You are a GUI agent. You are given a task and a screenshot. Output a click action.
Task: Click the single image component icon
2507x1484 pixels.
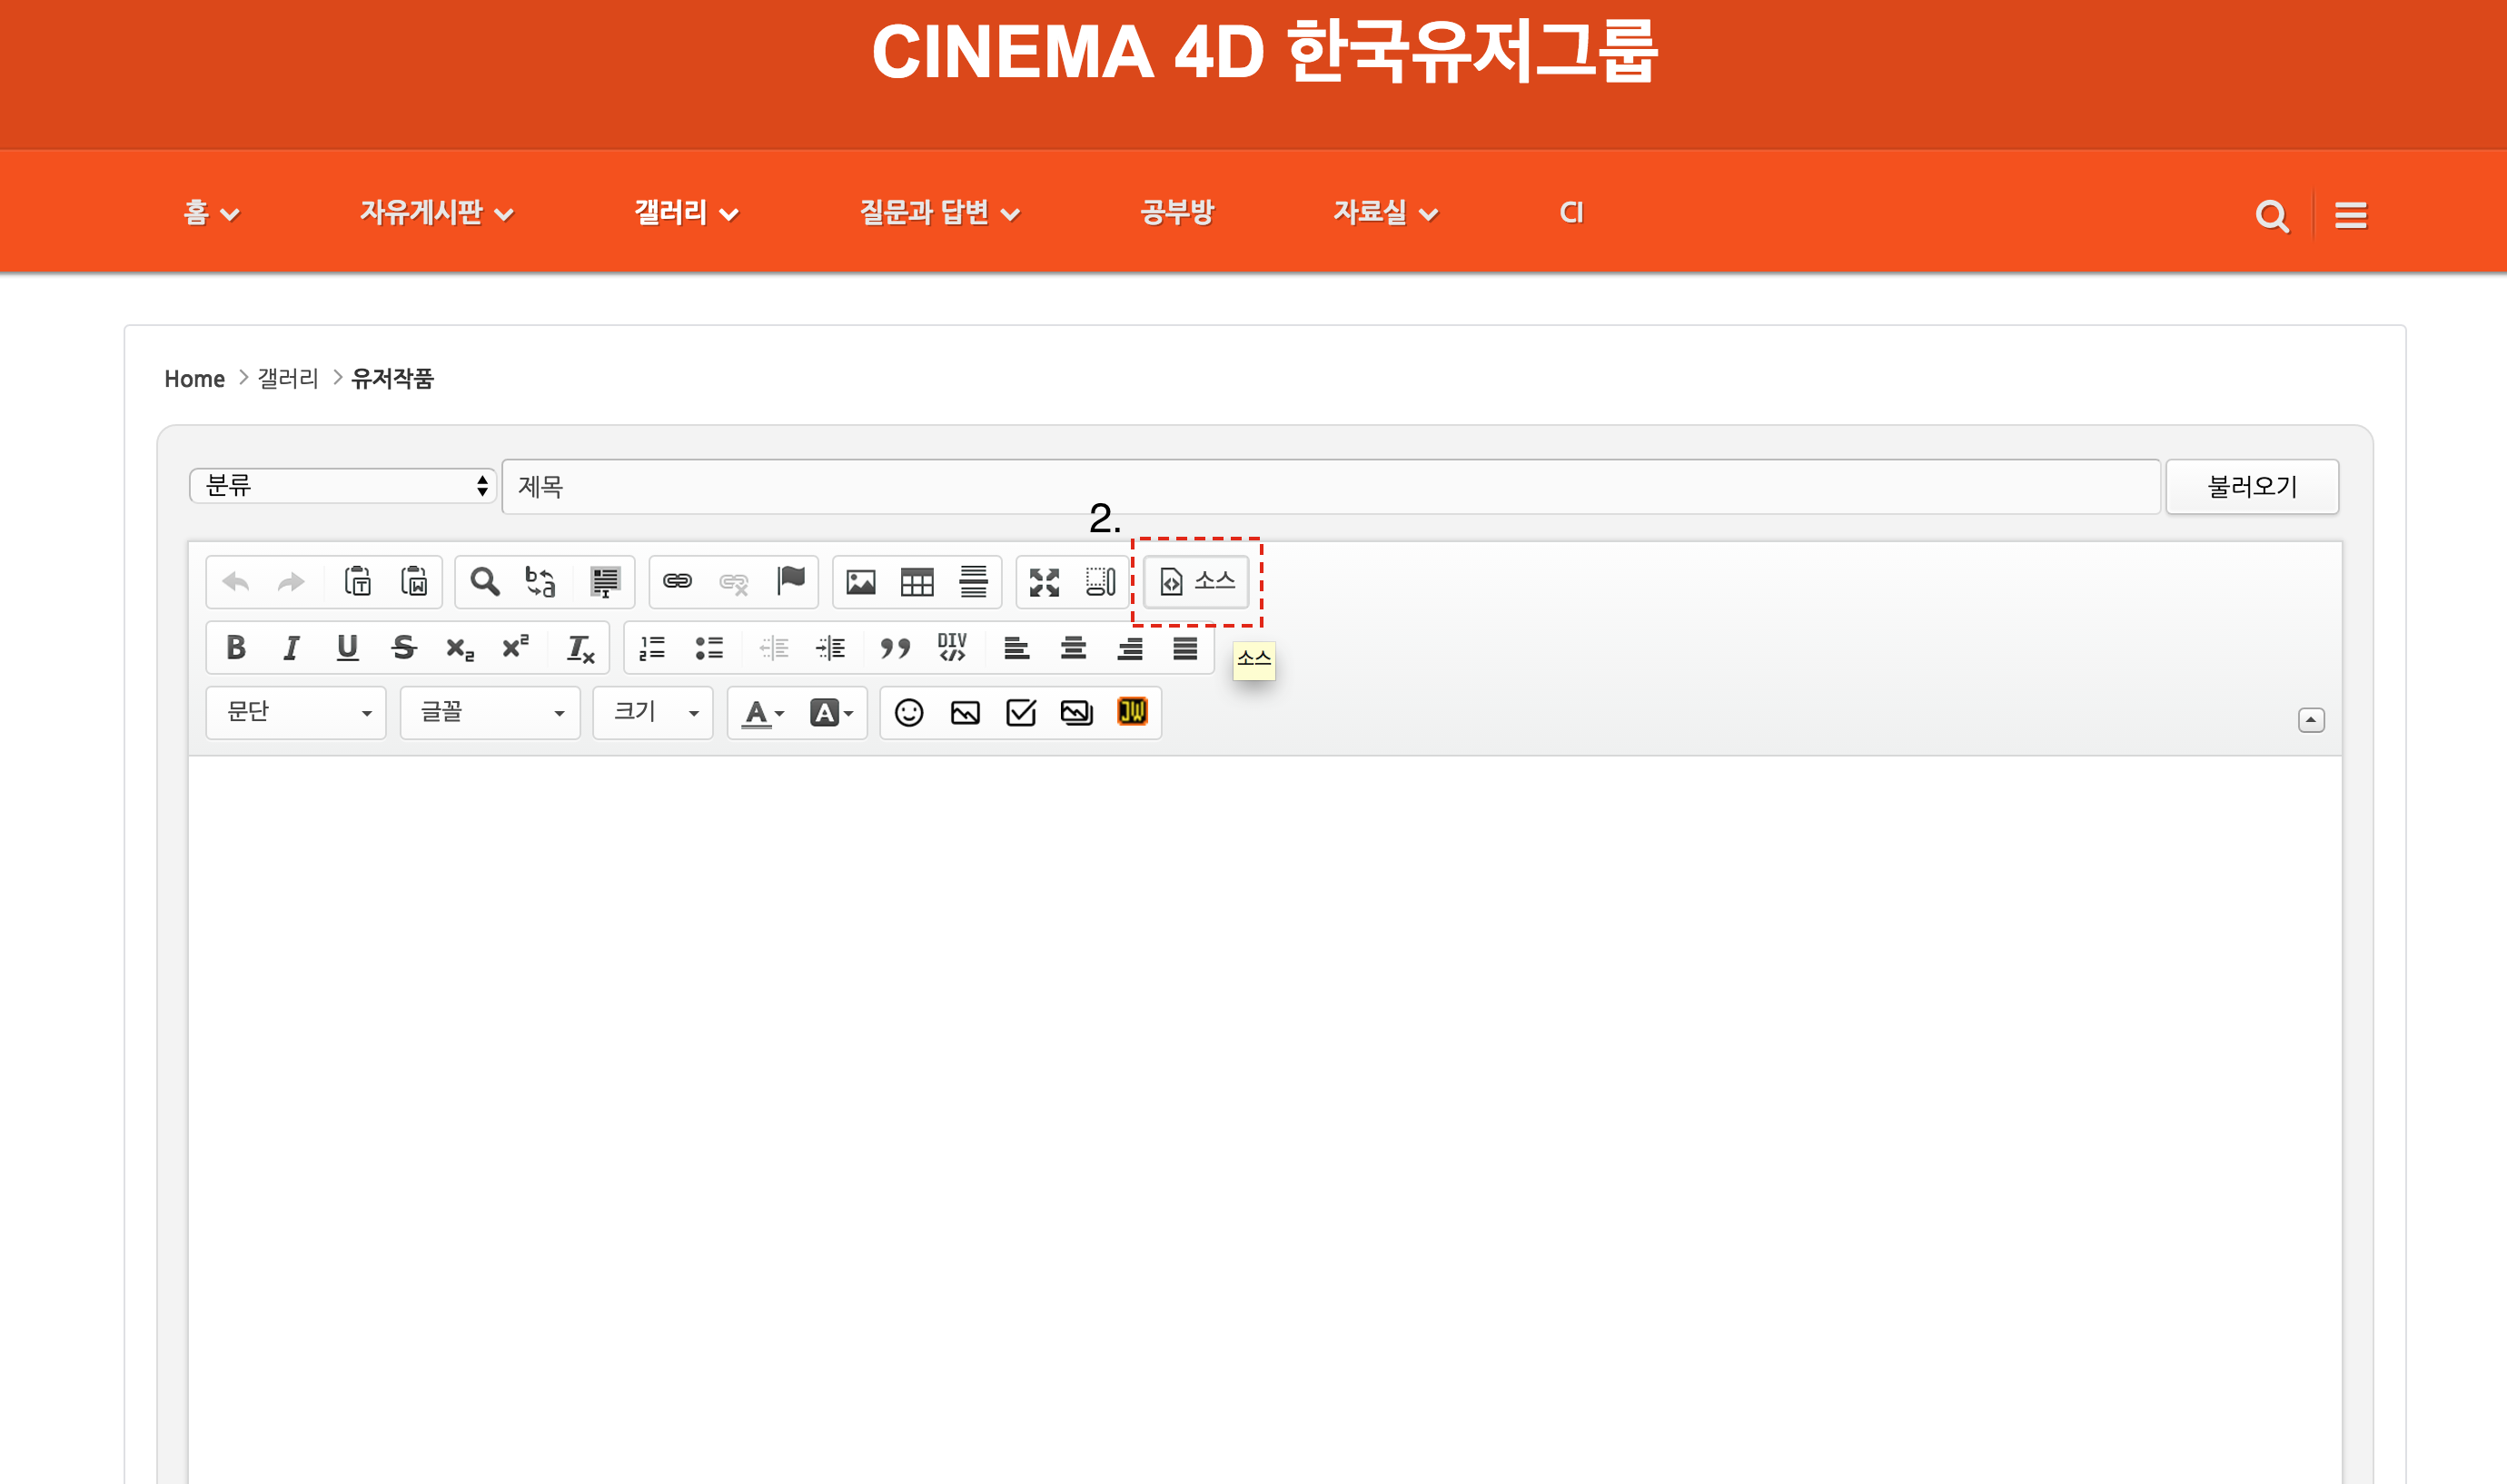[x=965, y=713]
